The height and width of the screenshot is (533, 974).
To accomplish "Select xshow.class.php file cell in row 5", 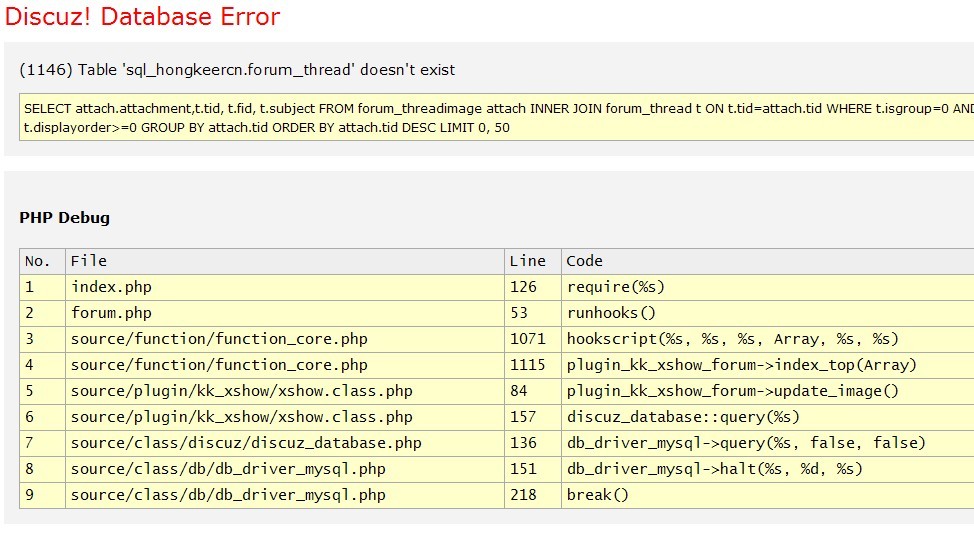I will [285, 391].
